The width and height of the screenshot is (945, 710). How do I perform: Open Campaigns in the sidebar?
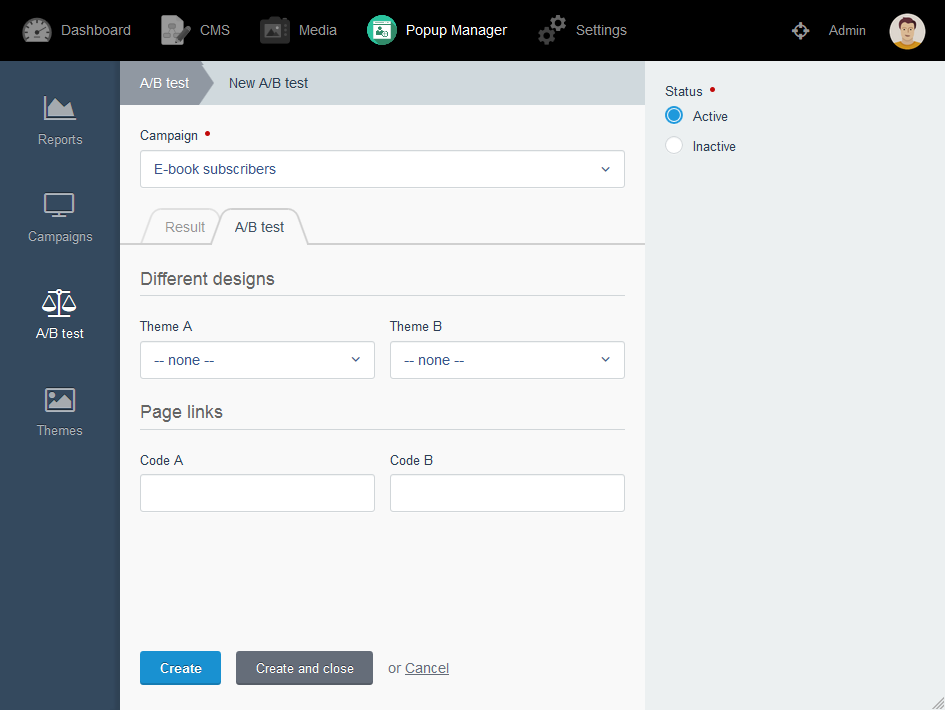(60, 218)
